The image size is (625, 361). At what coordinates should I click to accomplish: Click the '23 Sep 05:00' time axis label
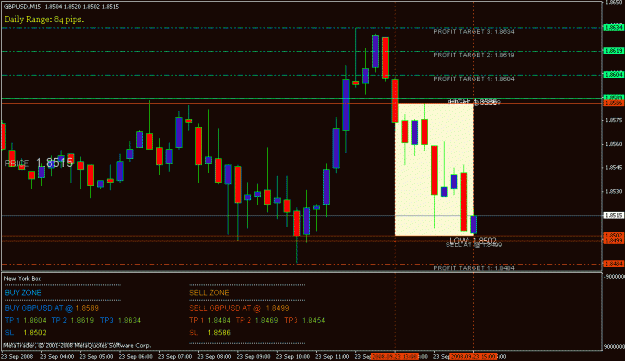96,357
